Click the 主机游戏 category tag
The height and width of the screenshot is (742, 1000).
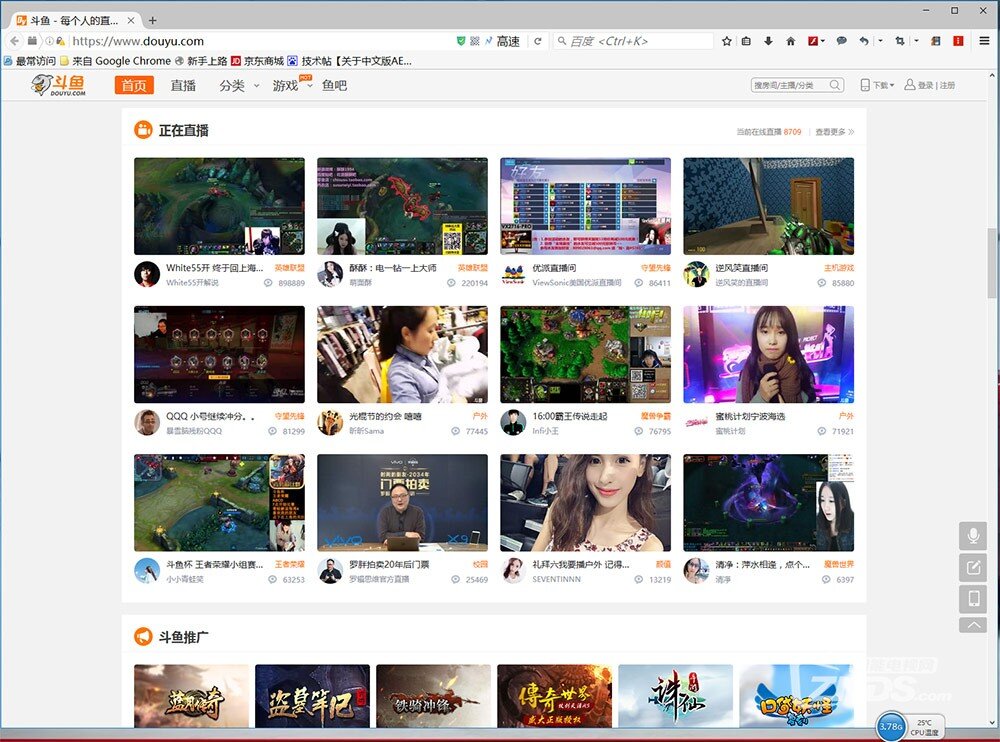839,268
